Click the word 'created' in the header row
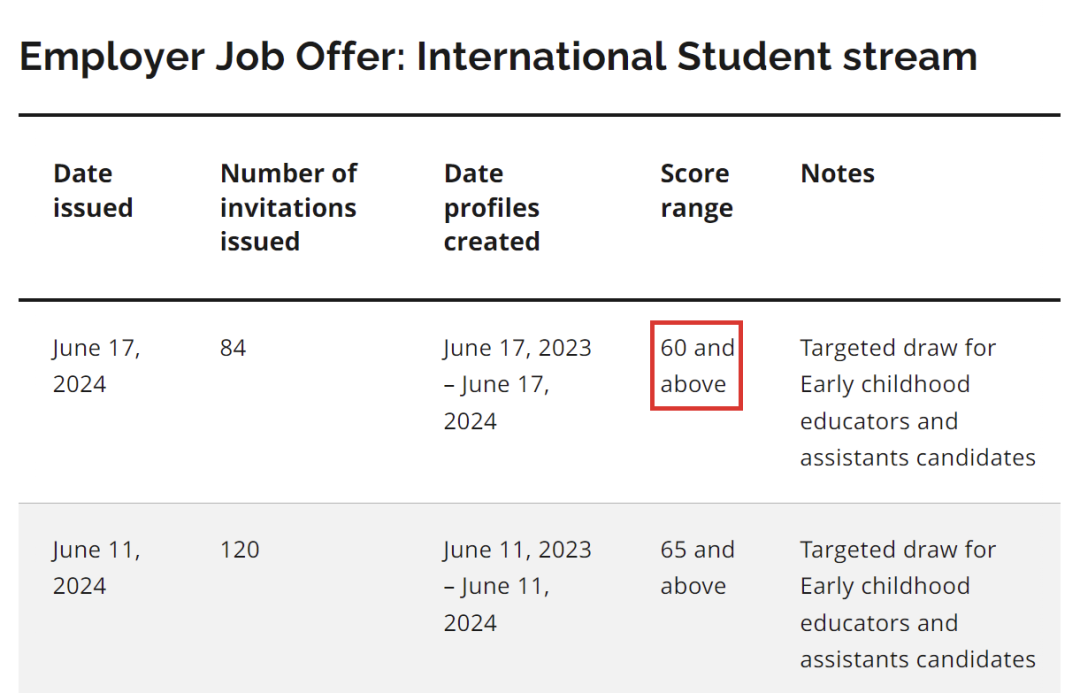This screenshot has height=693, width=1080. pyautogui.click(x=492, y=242)
